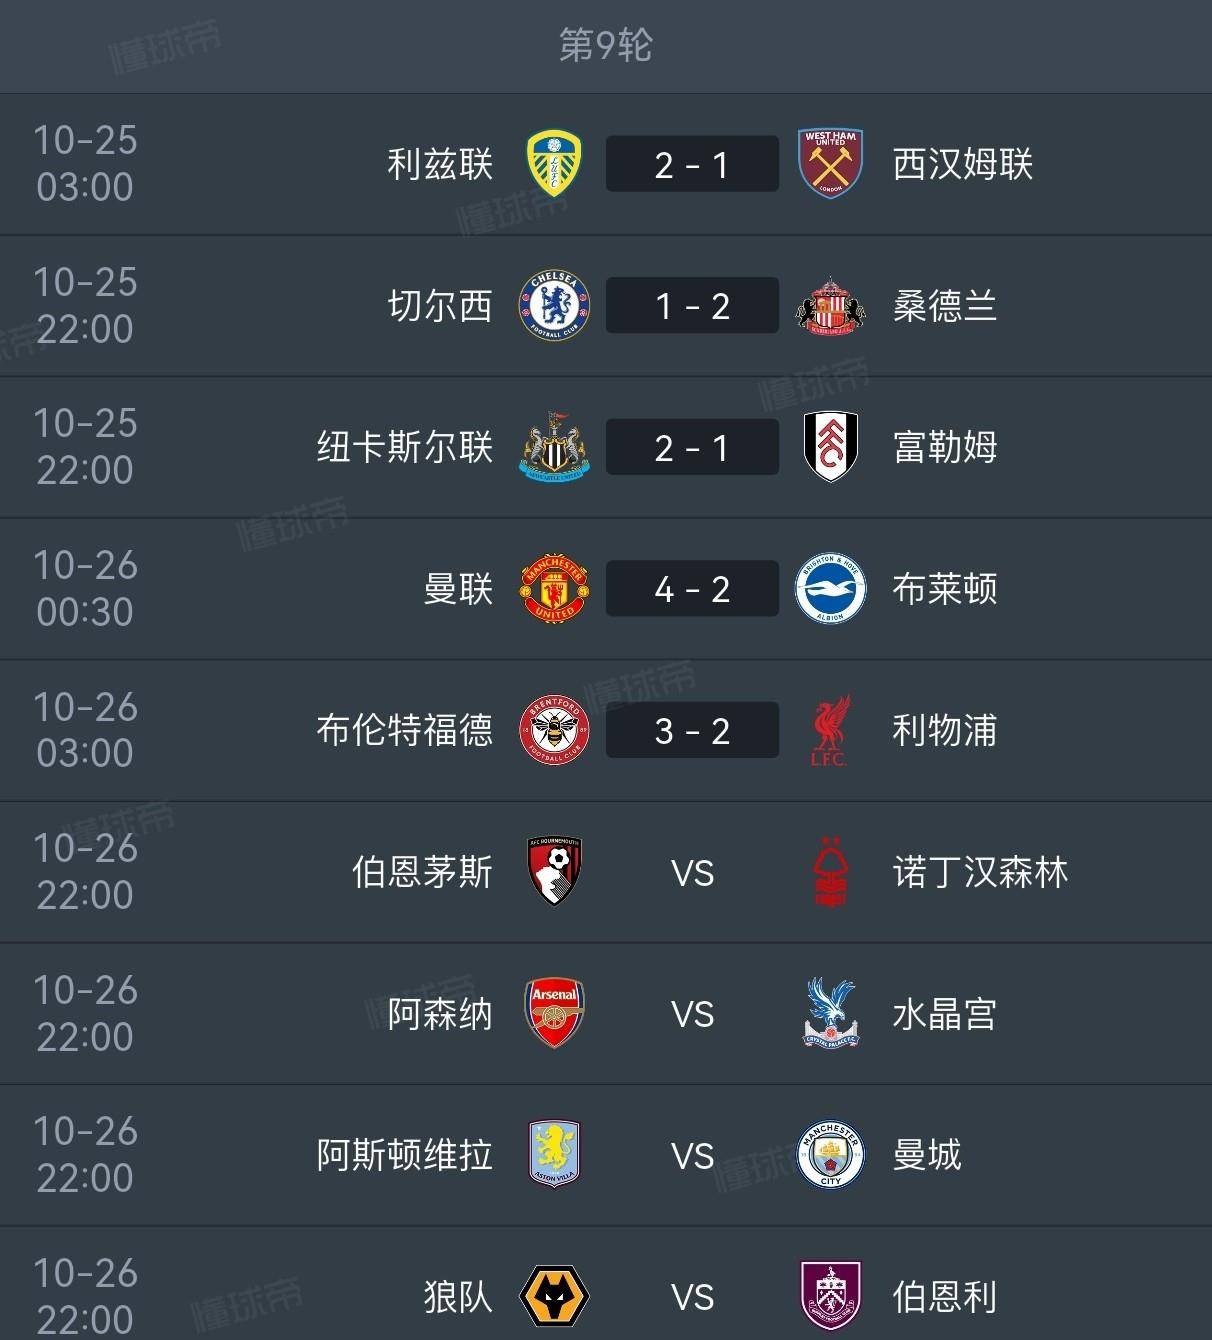Click the 3-2 score between 布伦特福德 and 利物浦
The height and width of the screenshot is (1340, 1212).
click(691, 730)
